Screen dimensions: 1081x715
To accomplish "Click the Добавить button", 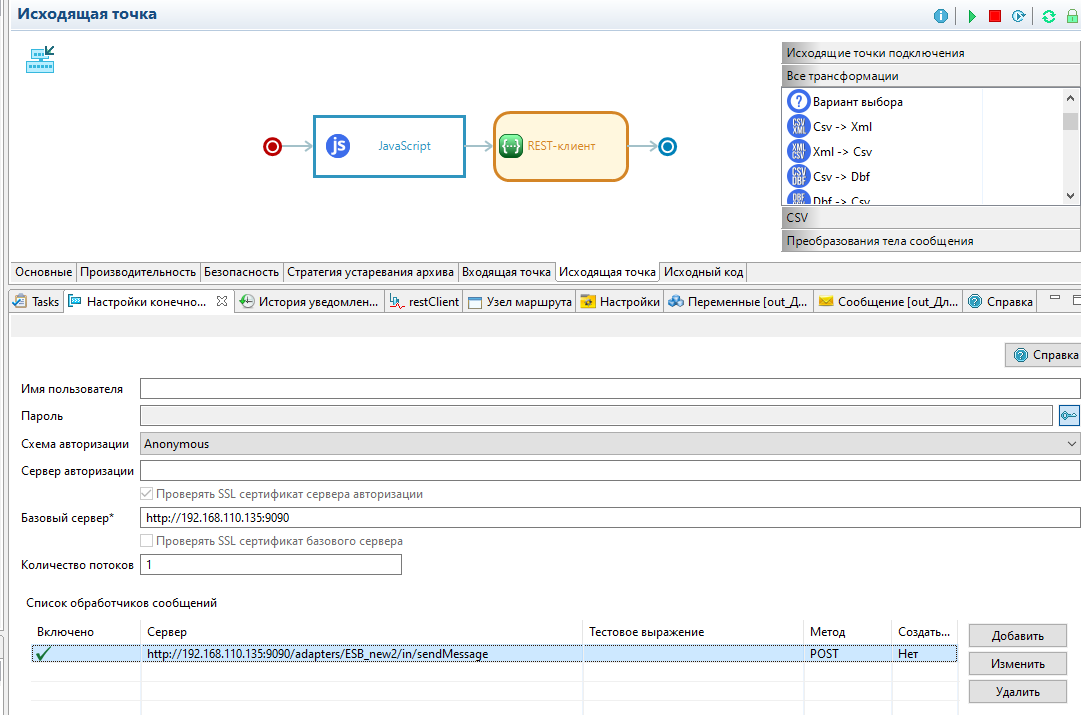I will pyautogui.click(x=1017, y=636).
